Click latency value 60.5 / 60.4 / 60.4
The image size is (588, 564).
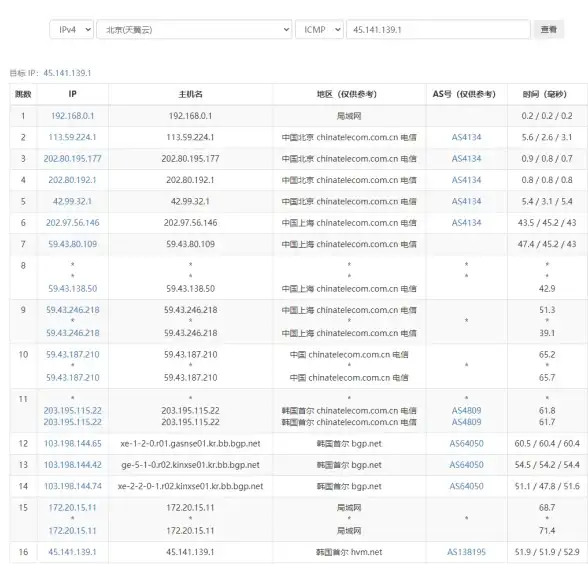coord(547,444)
